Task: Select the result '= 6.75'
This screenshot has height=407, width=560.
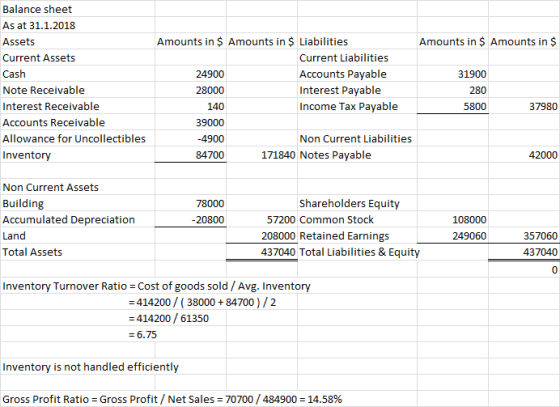Action: coord(142,335)
